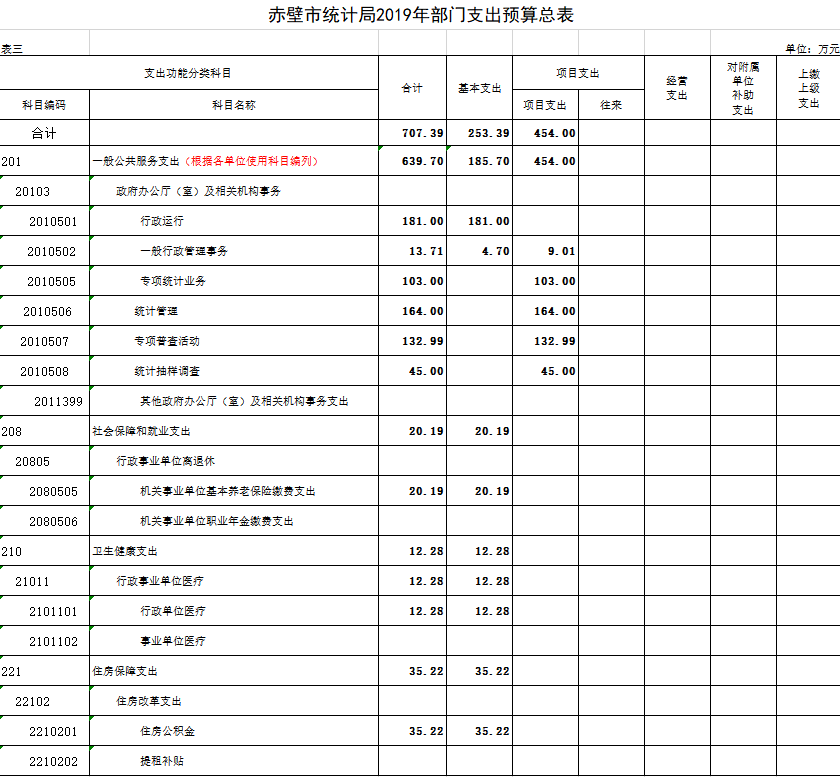Viewport: 840px width, 777px height.
Task: Click the value 13.71
Action: [426, 251]
